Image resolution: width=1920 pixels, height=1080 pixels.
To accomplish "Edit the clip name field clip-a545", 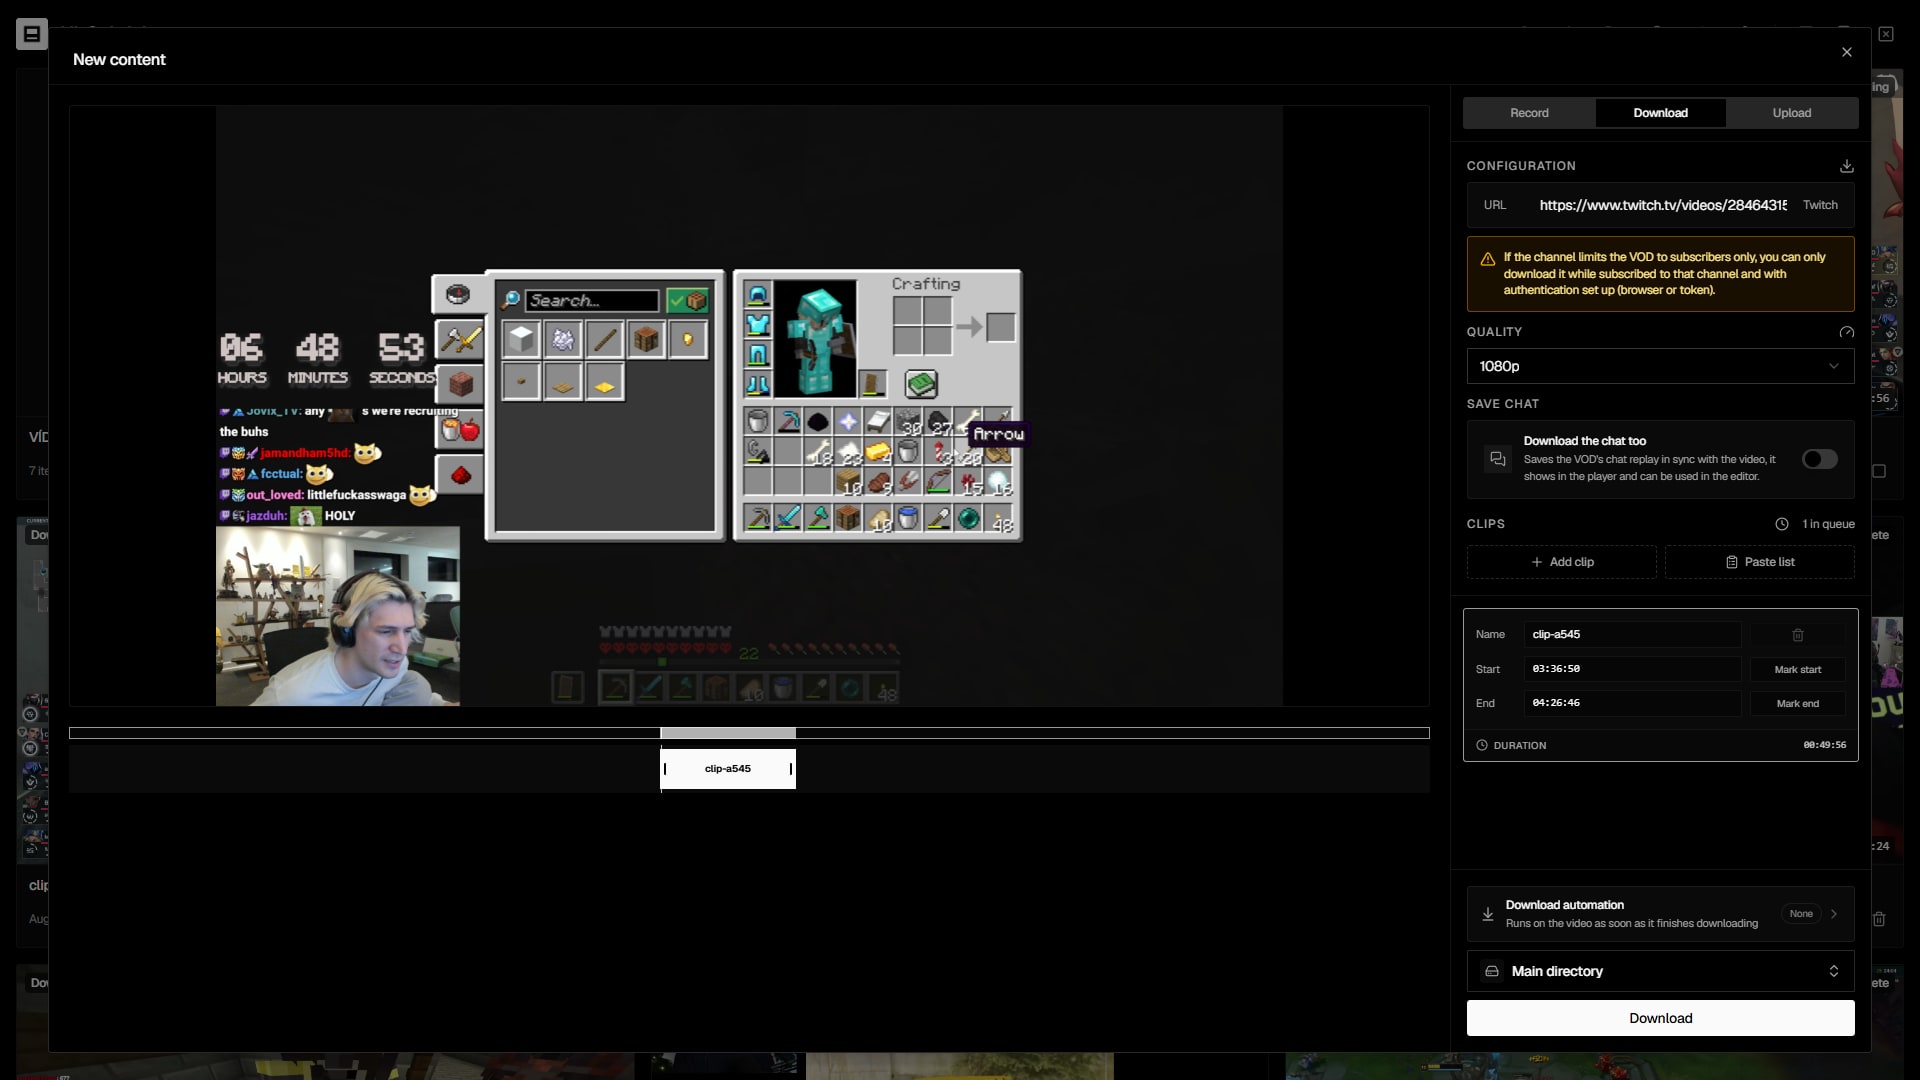I will [1631, 635].
